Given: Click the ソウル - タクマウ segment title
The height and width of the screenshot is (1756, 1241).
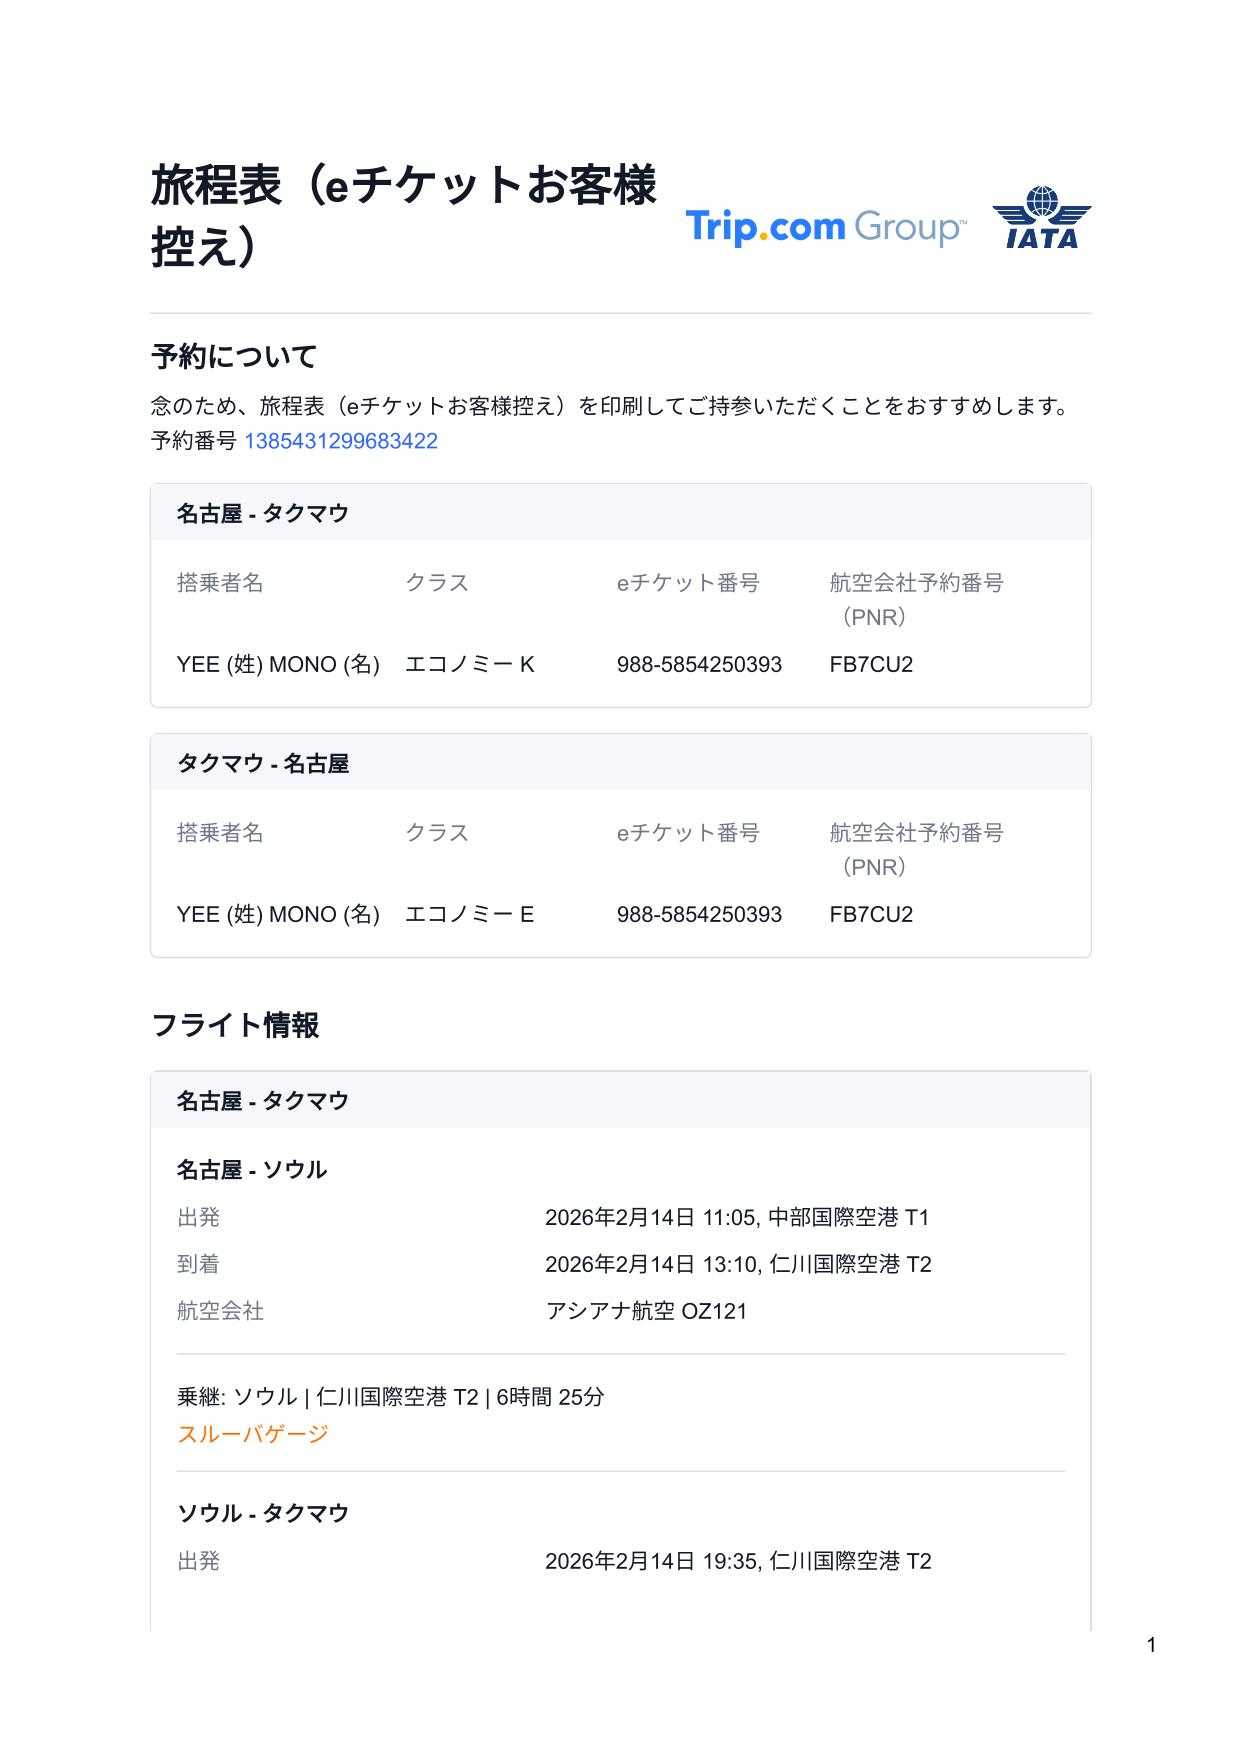Looking at the screenshot, I should 262,1513.
